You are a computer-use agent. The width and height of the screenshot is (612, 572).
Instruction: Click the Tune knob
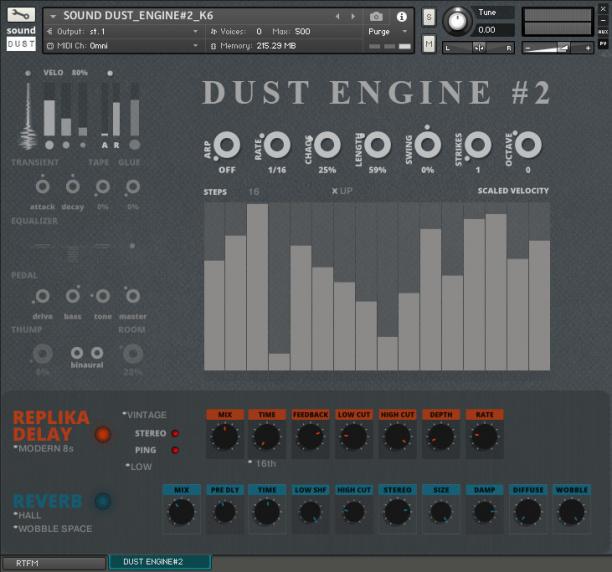point(457,20)
